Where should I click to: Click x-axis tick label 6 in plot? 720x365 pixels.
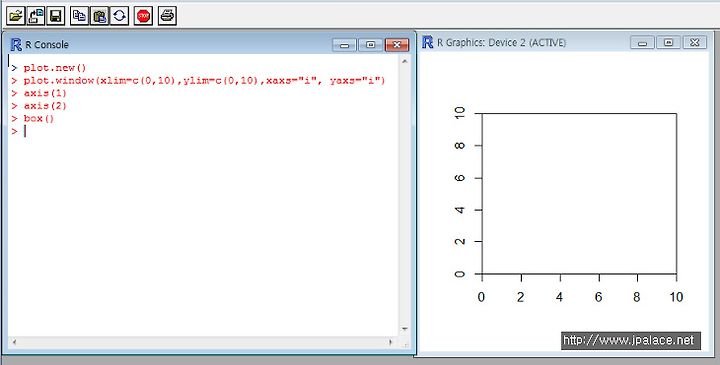(x=598, y=297)
